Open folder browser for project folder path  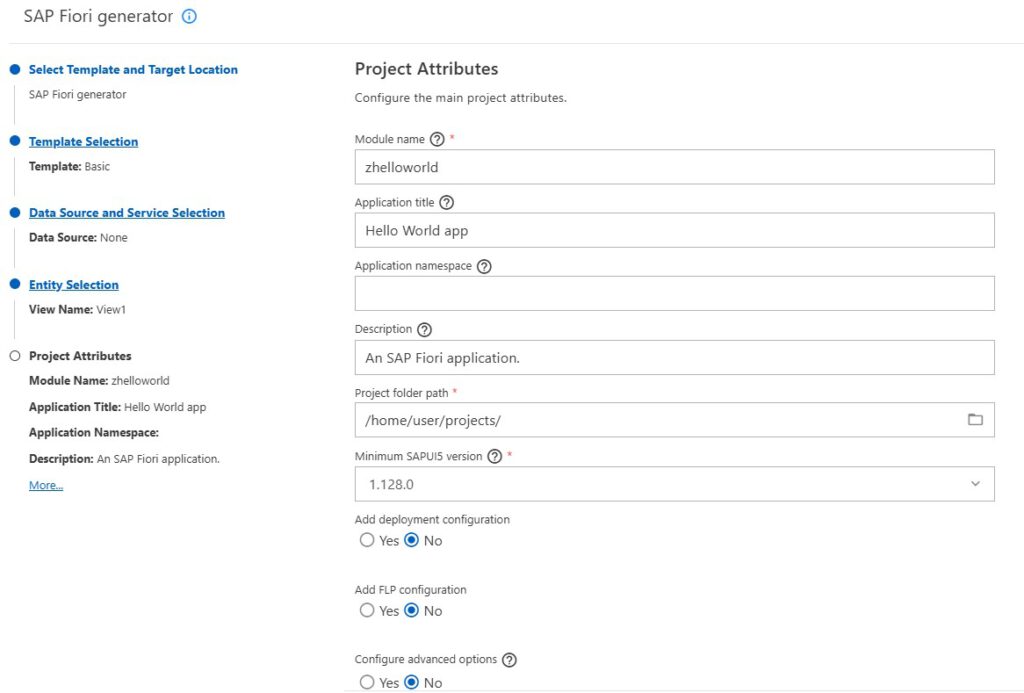tap(975, 420)
